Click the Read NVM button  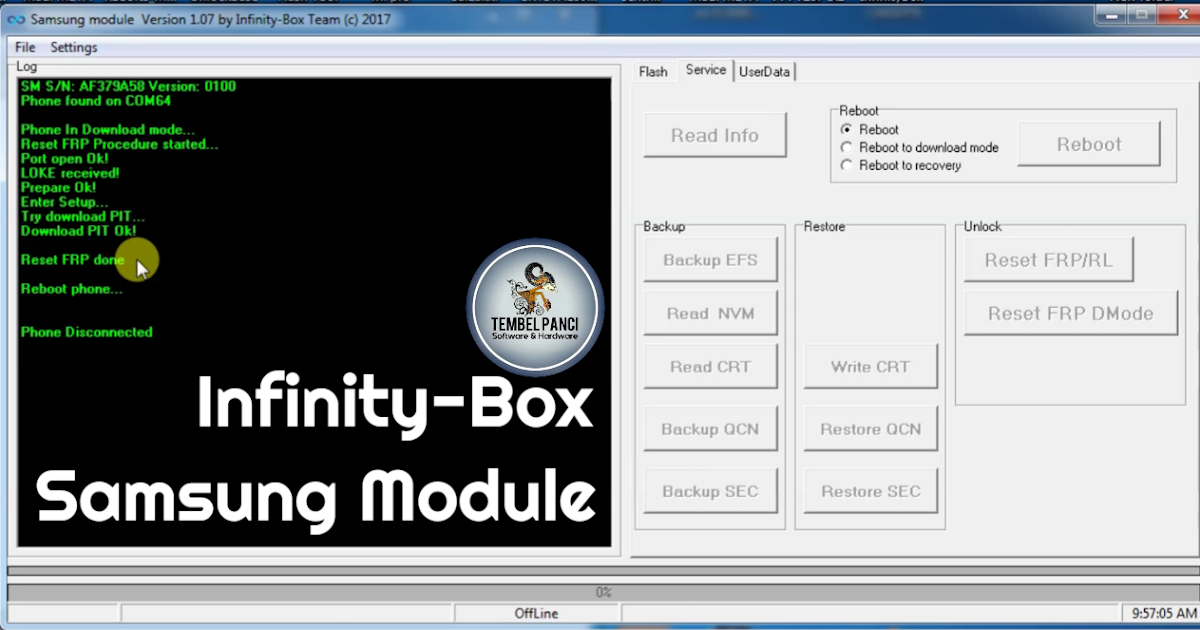(x=711, y=313)
